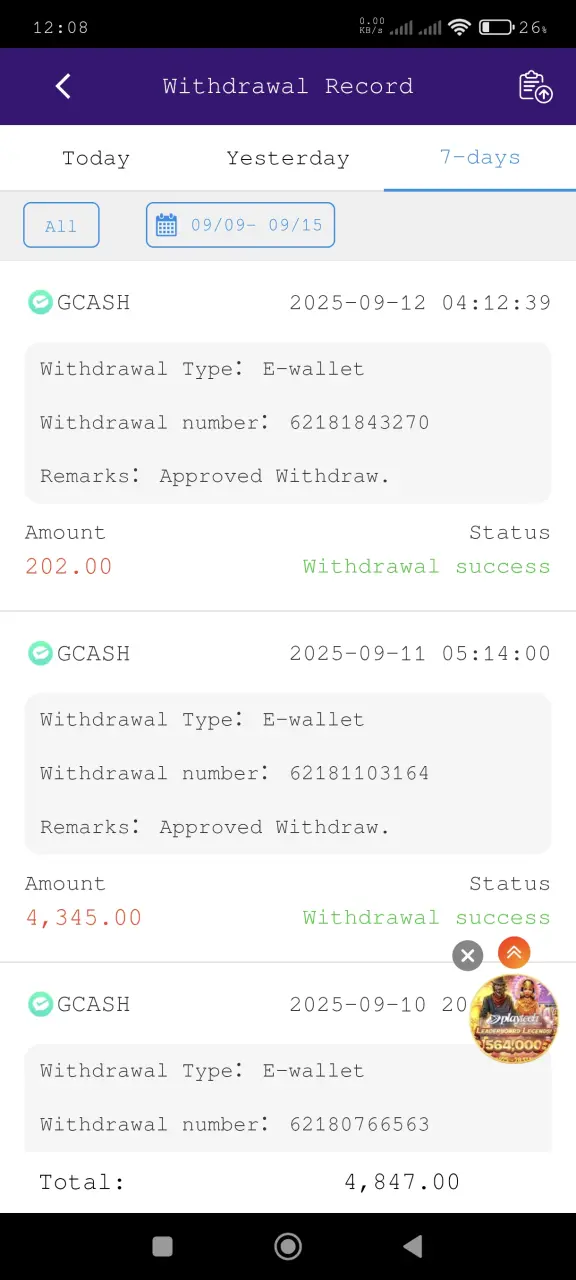
Task: Tap the 4,345.00 amount record
Action: coord(84,917)
